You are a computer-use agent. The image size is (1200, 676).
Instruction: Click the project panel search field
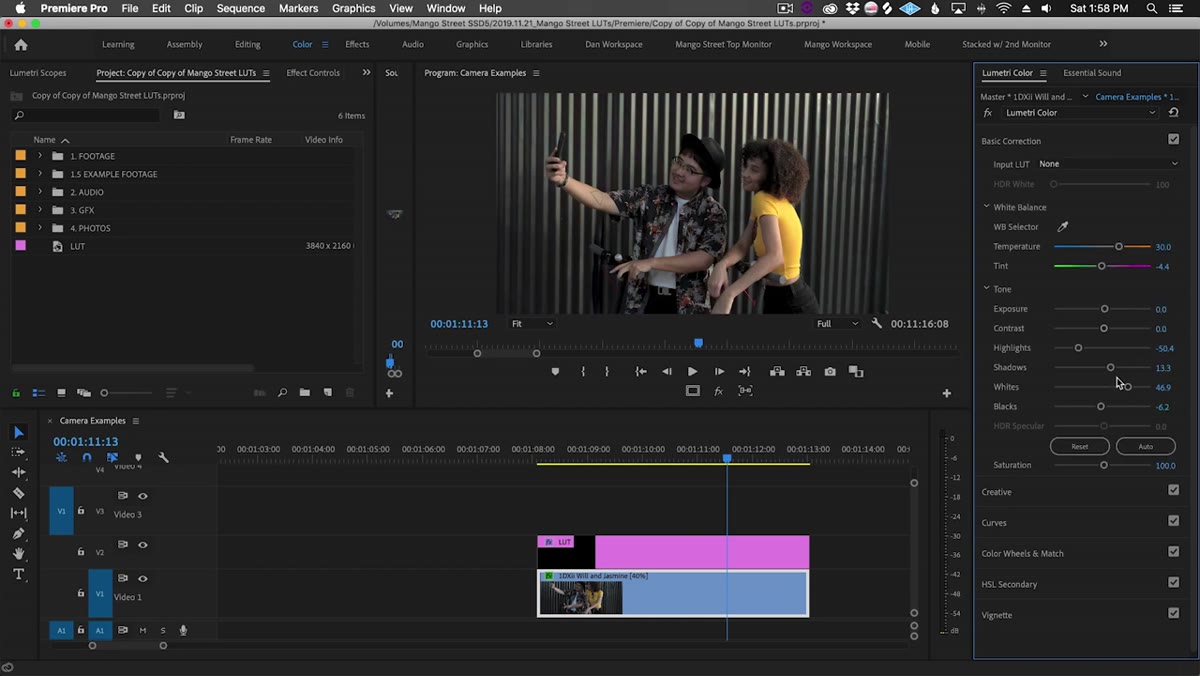click(x=85, y=116)
